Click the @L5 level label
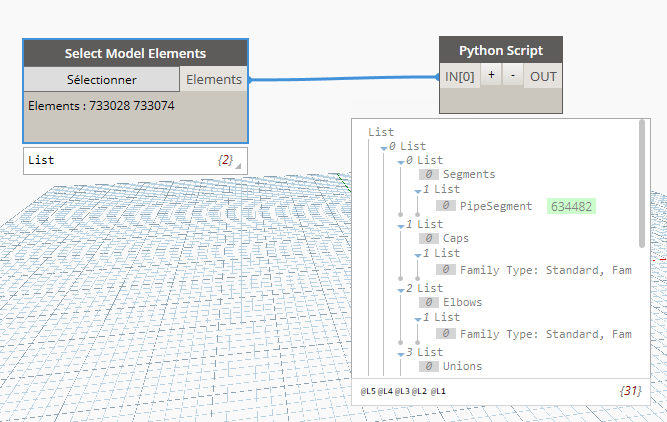This screenshot has width=667, height=422. pyautogui.click(x=368, y=391)
